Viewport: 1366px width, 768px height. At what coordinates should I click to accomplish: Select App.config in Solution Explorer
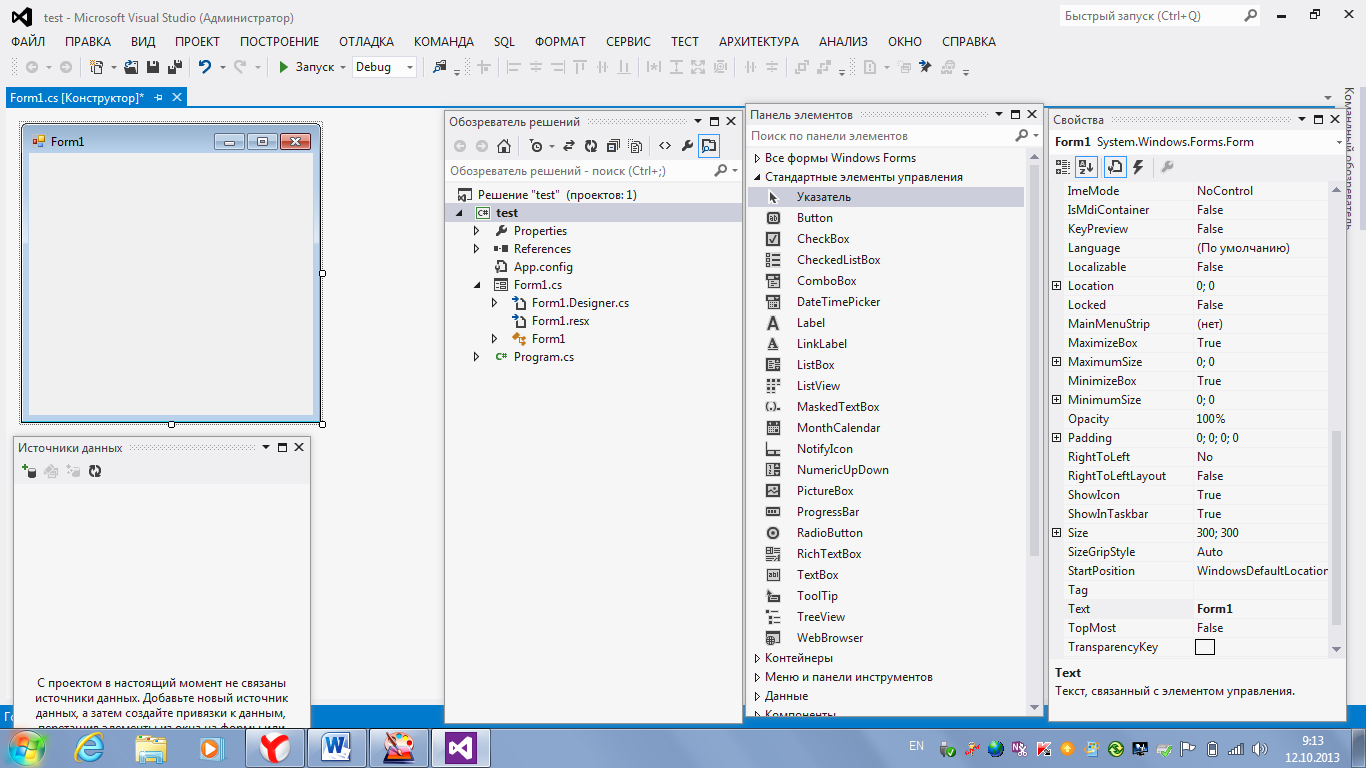[543, 267]
